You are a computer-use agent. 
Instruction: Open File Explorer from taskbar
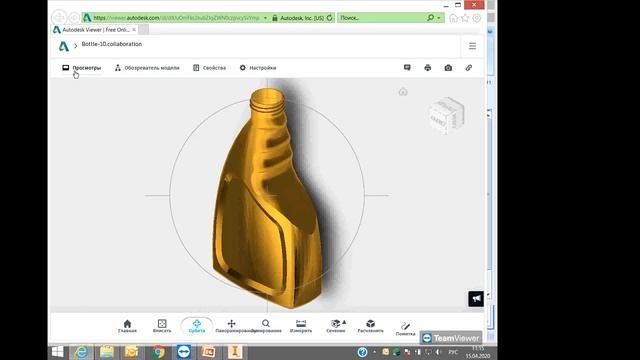[x=107, y=352]
